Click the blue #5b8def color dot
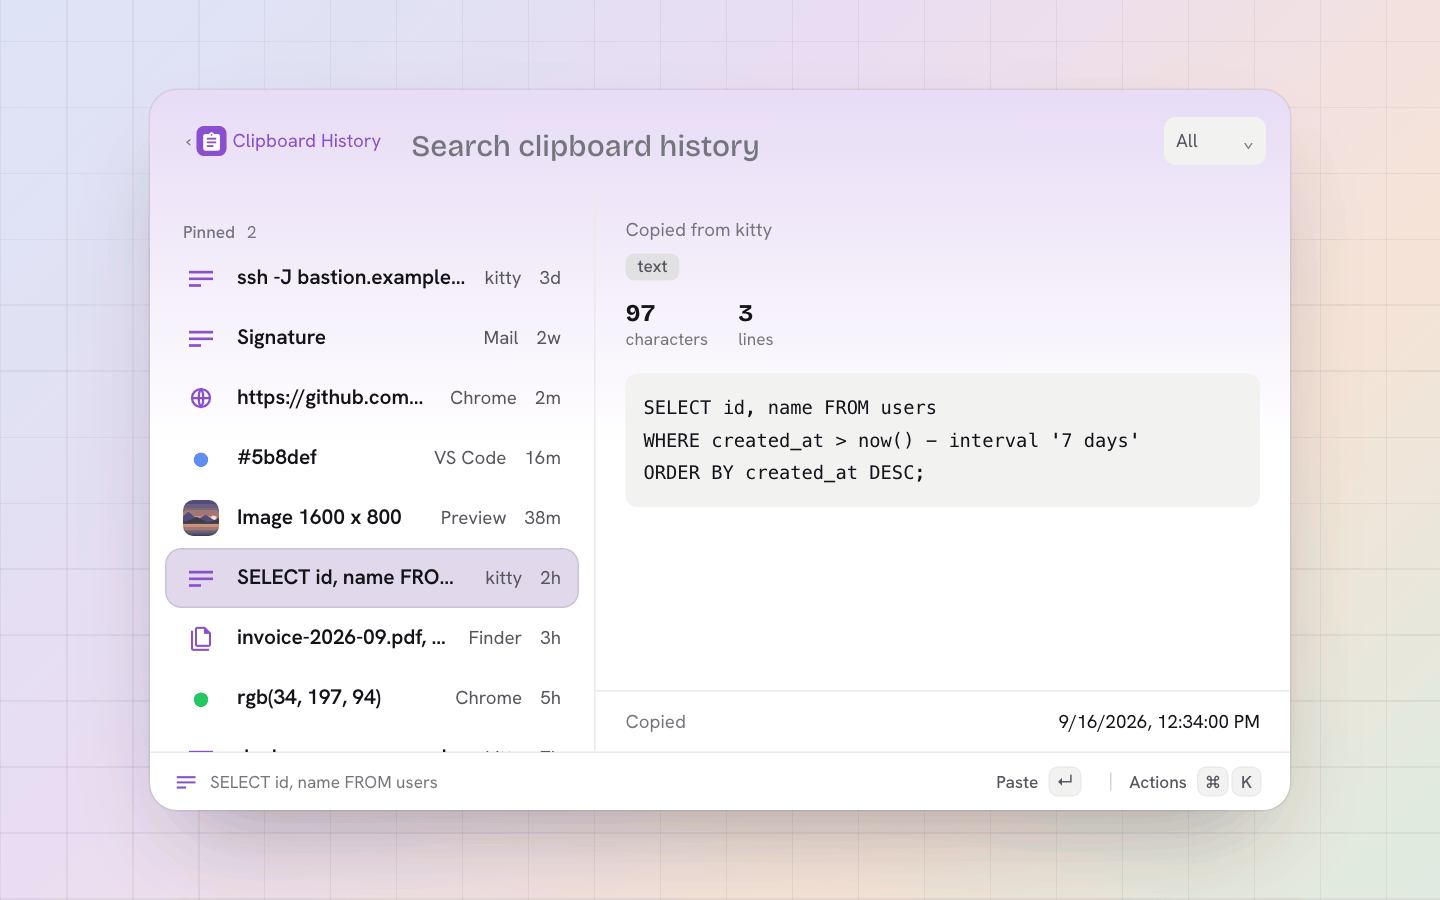 tap(201, 459)
